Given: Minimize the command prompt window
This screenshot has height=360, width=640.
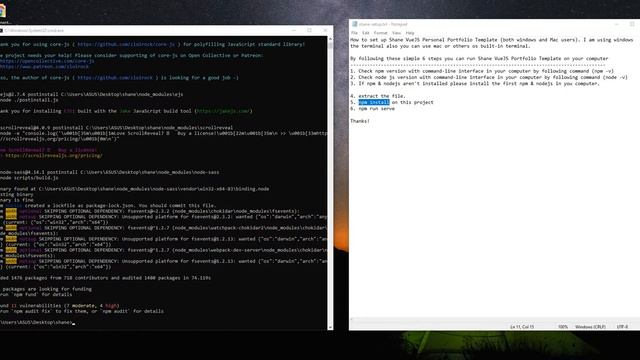Looking at the screenshot, I should coord(293,31).
